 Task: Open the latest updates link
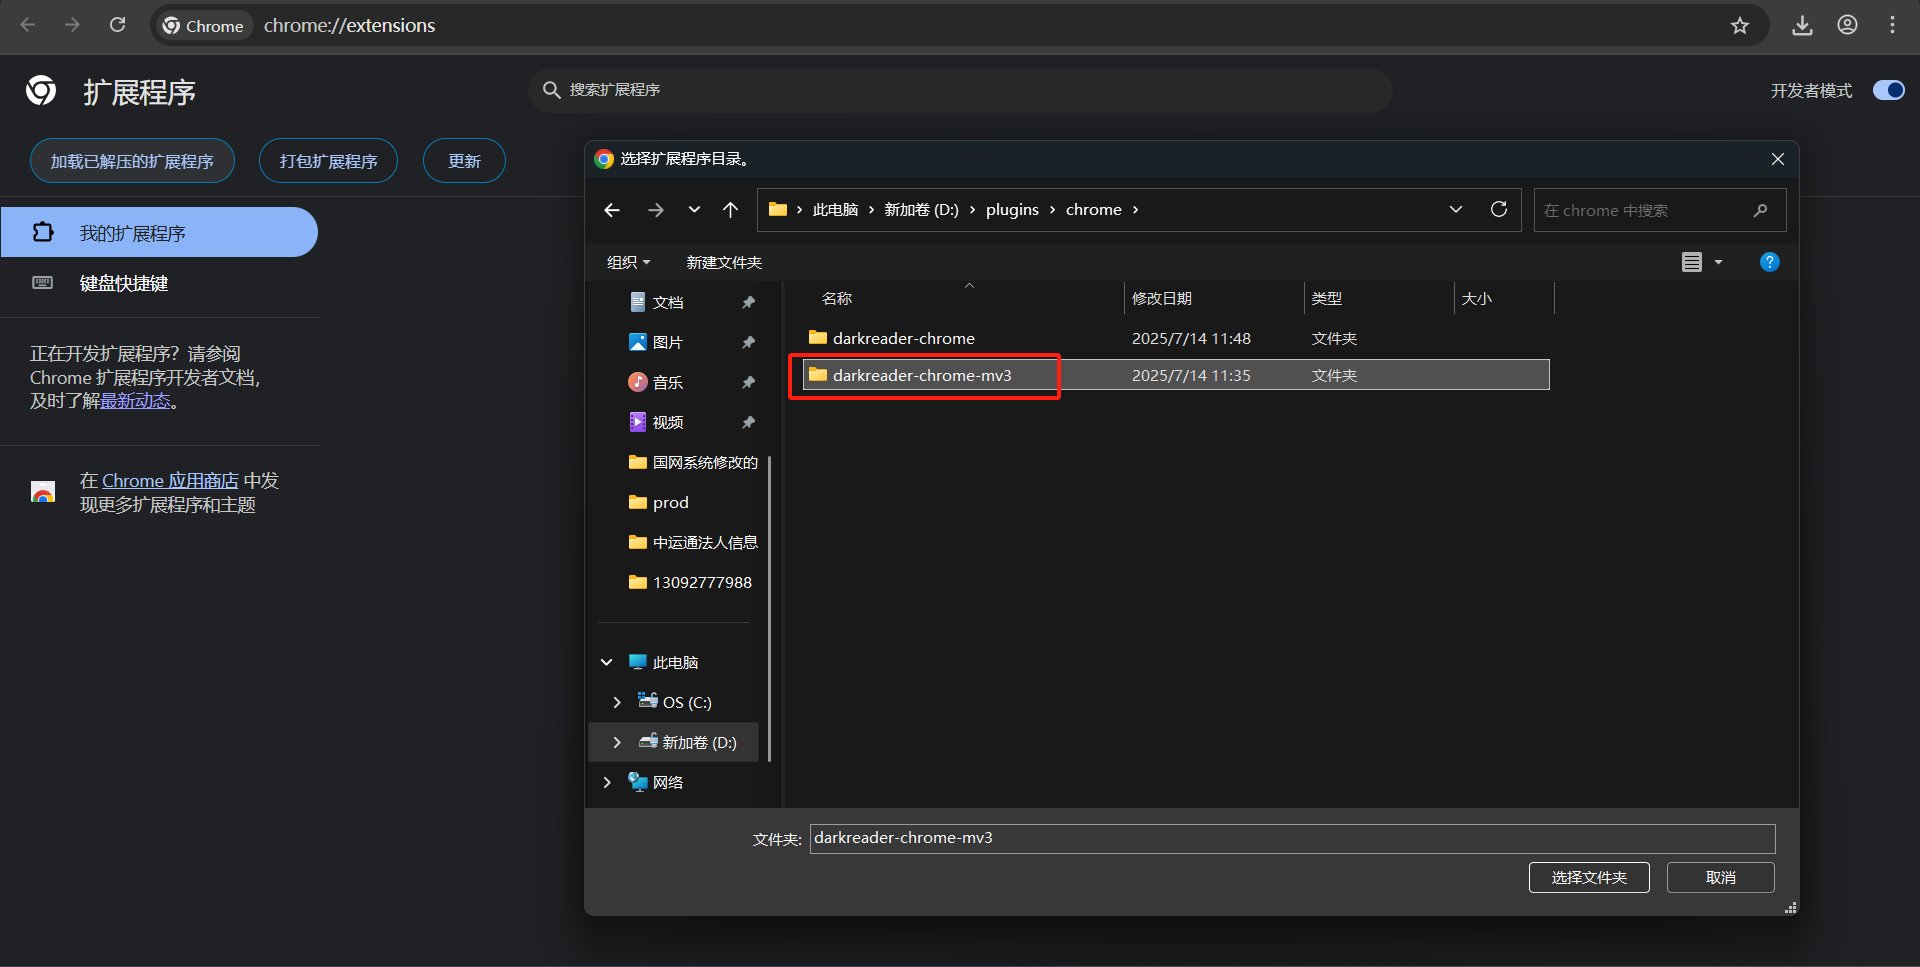135,401
